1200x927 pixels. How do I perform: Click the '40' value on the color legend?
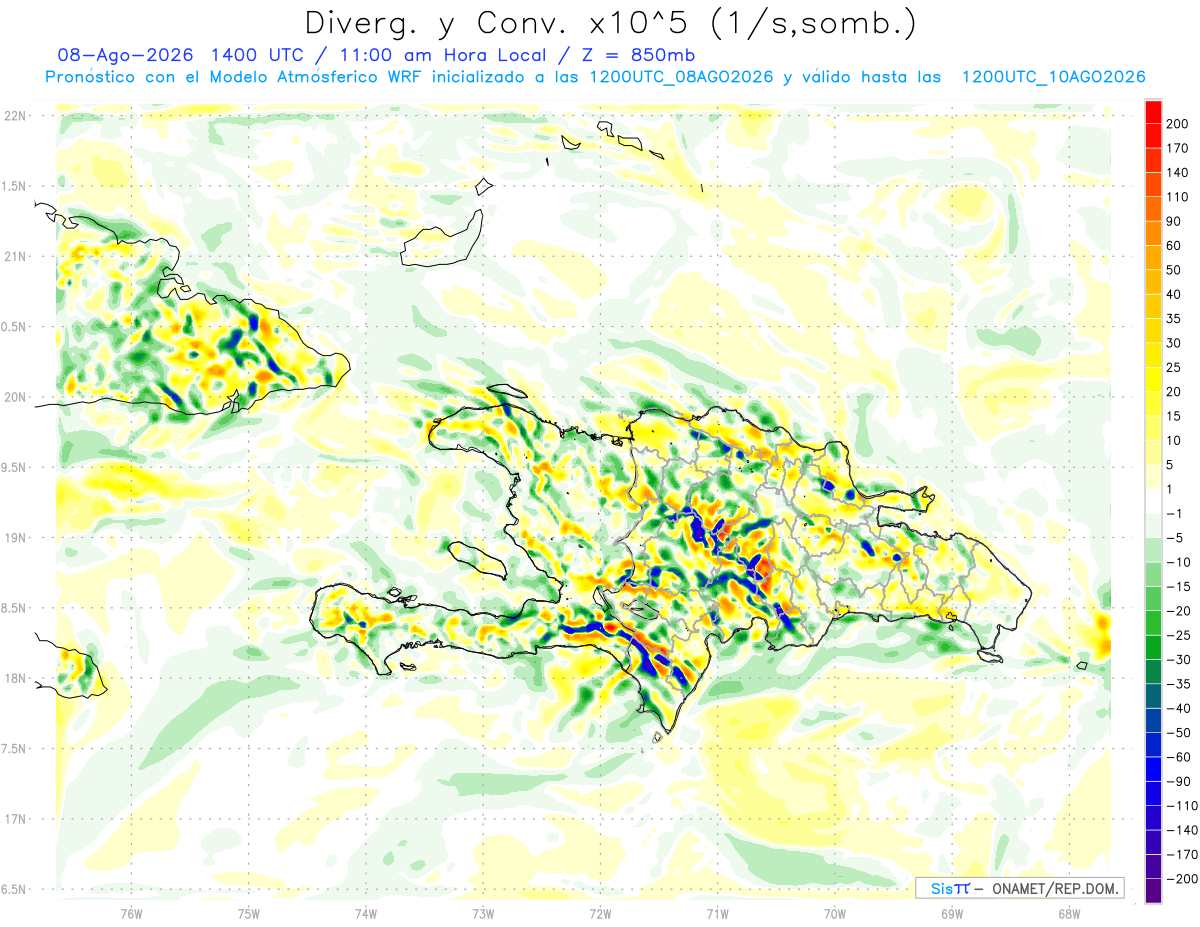1174,294
